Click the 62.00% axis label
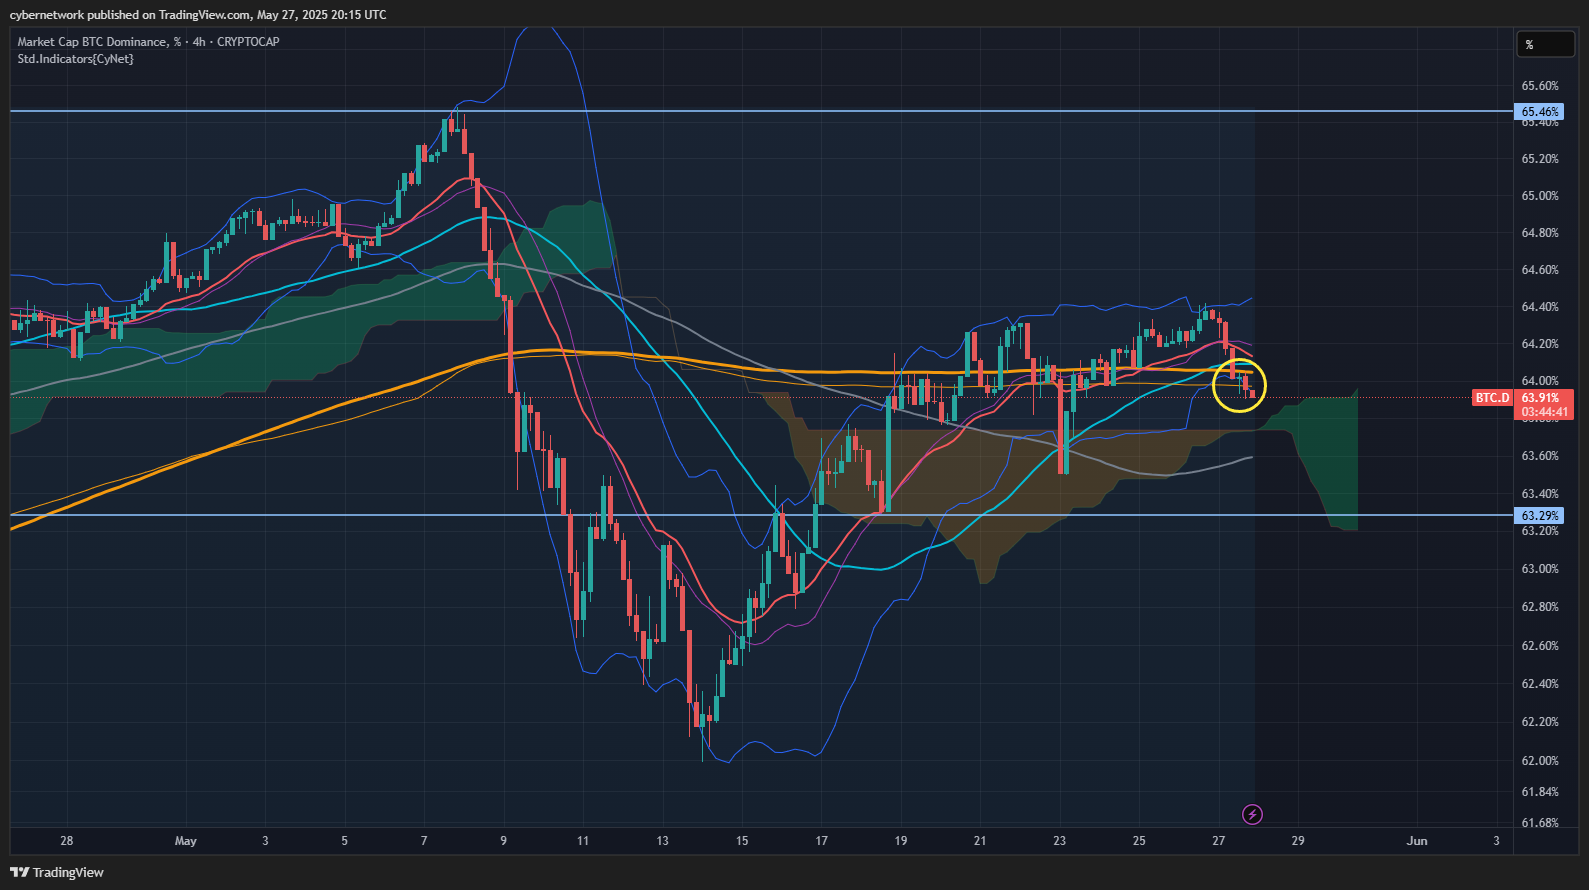This screenshot has height=890, width=1589. pos(1540,761)
